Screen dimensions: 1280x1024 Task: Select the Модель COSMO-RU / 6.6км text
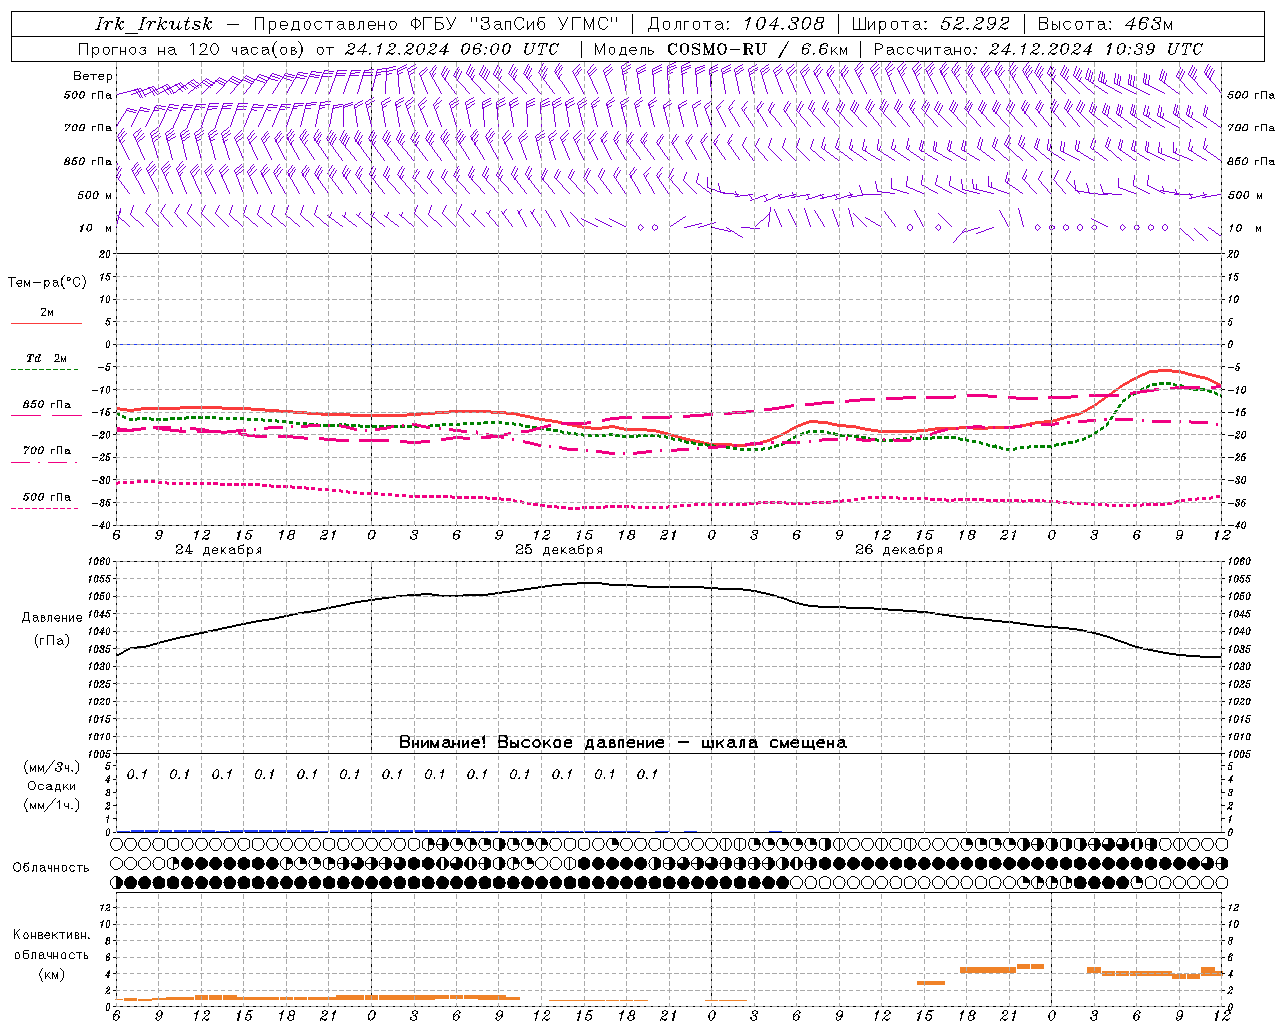click(x=720, y=49)
